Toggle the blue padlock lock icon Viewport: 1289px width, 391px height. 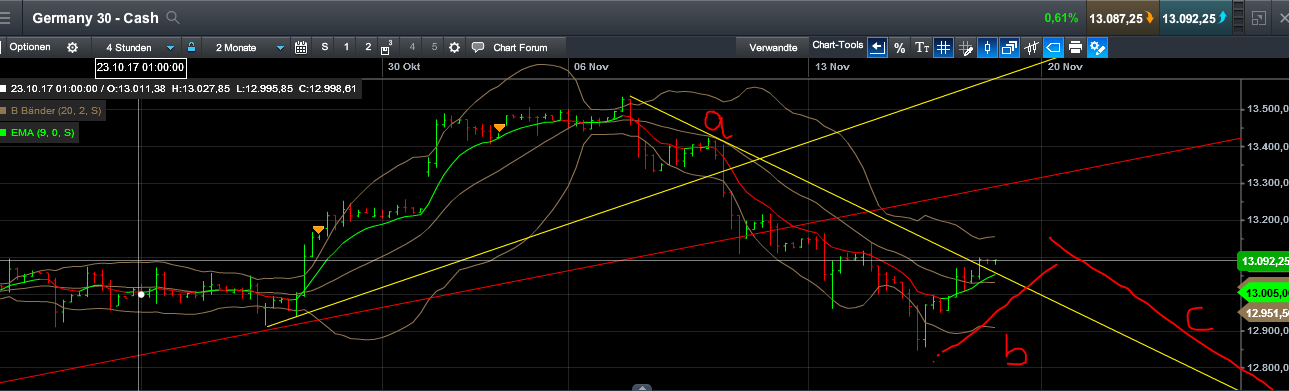pyautogui.click(x=190, y=47)
